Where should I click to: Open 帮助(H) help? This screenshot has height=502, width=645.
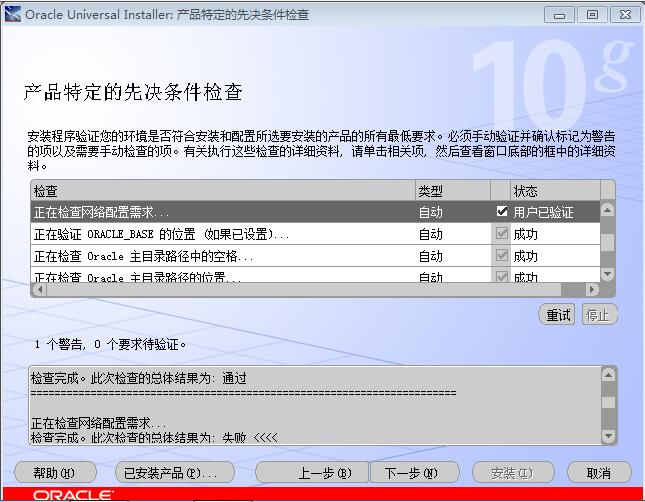[x=55, y=473]
